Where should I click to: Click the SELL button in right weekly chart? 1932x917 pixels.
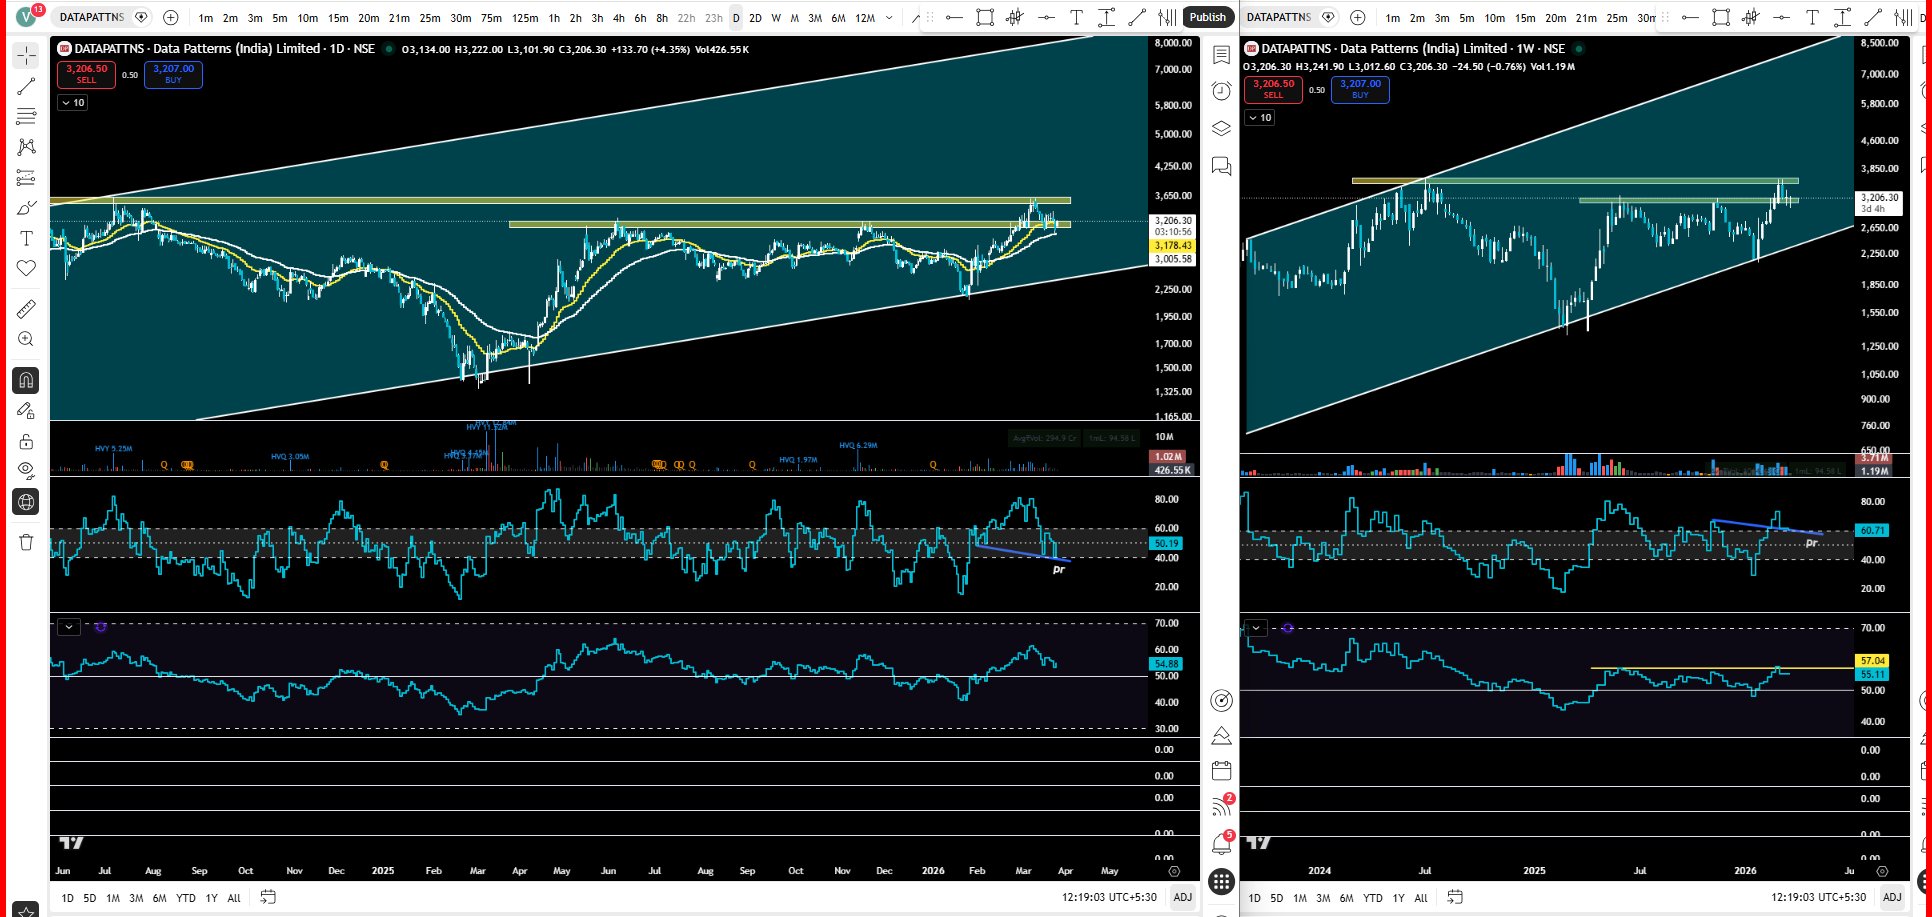click(1273, 89)
